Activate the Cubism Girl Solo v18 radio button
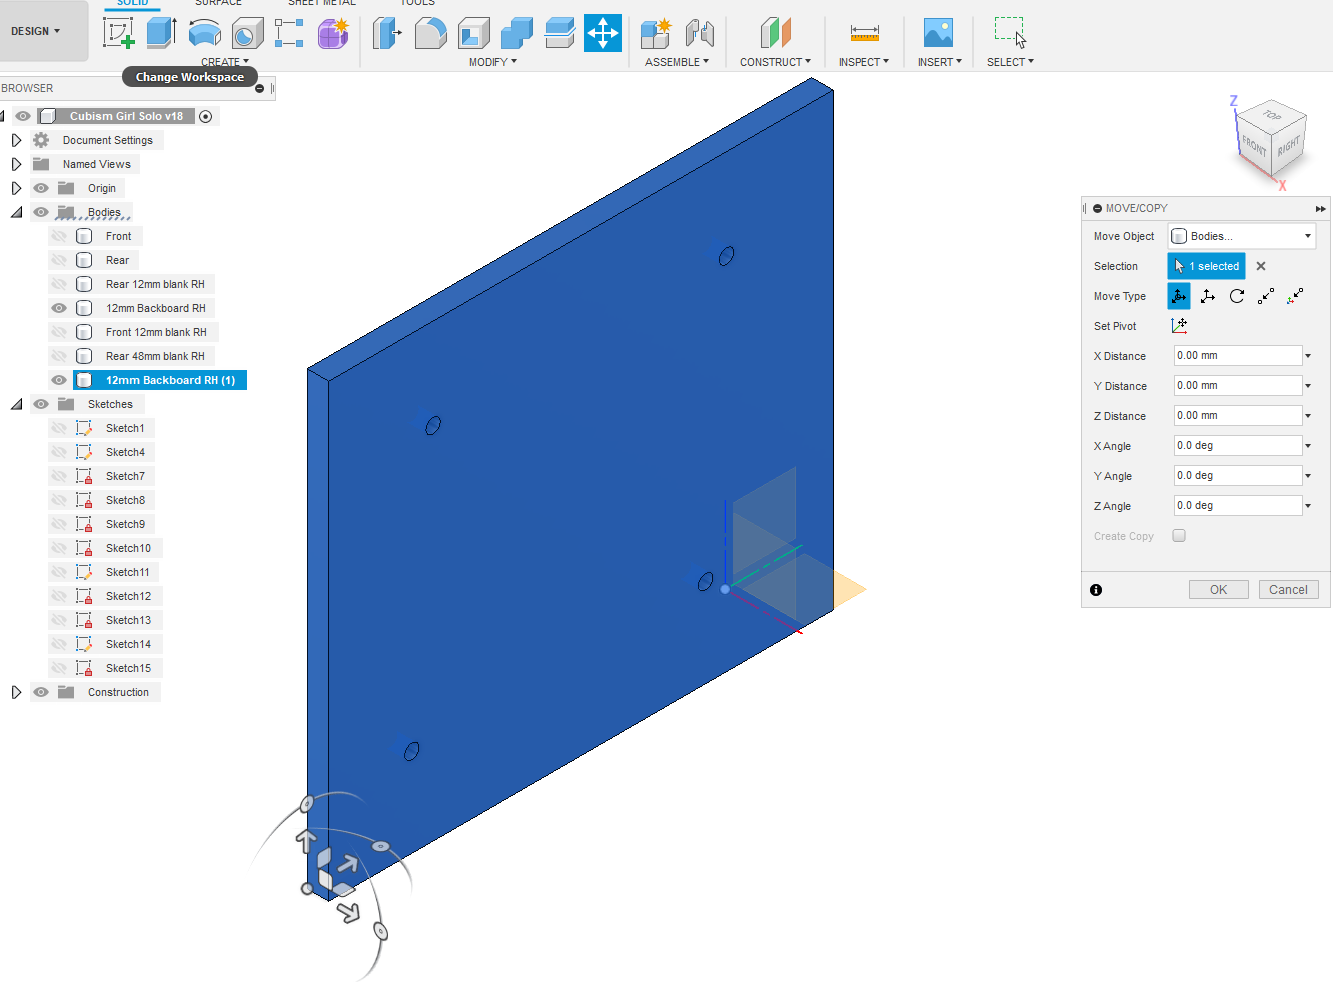The width and height of the screenshot is (1333, 982). pos(206,116)
